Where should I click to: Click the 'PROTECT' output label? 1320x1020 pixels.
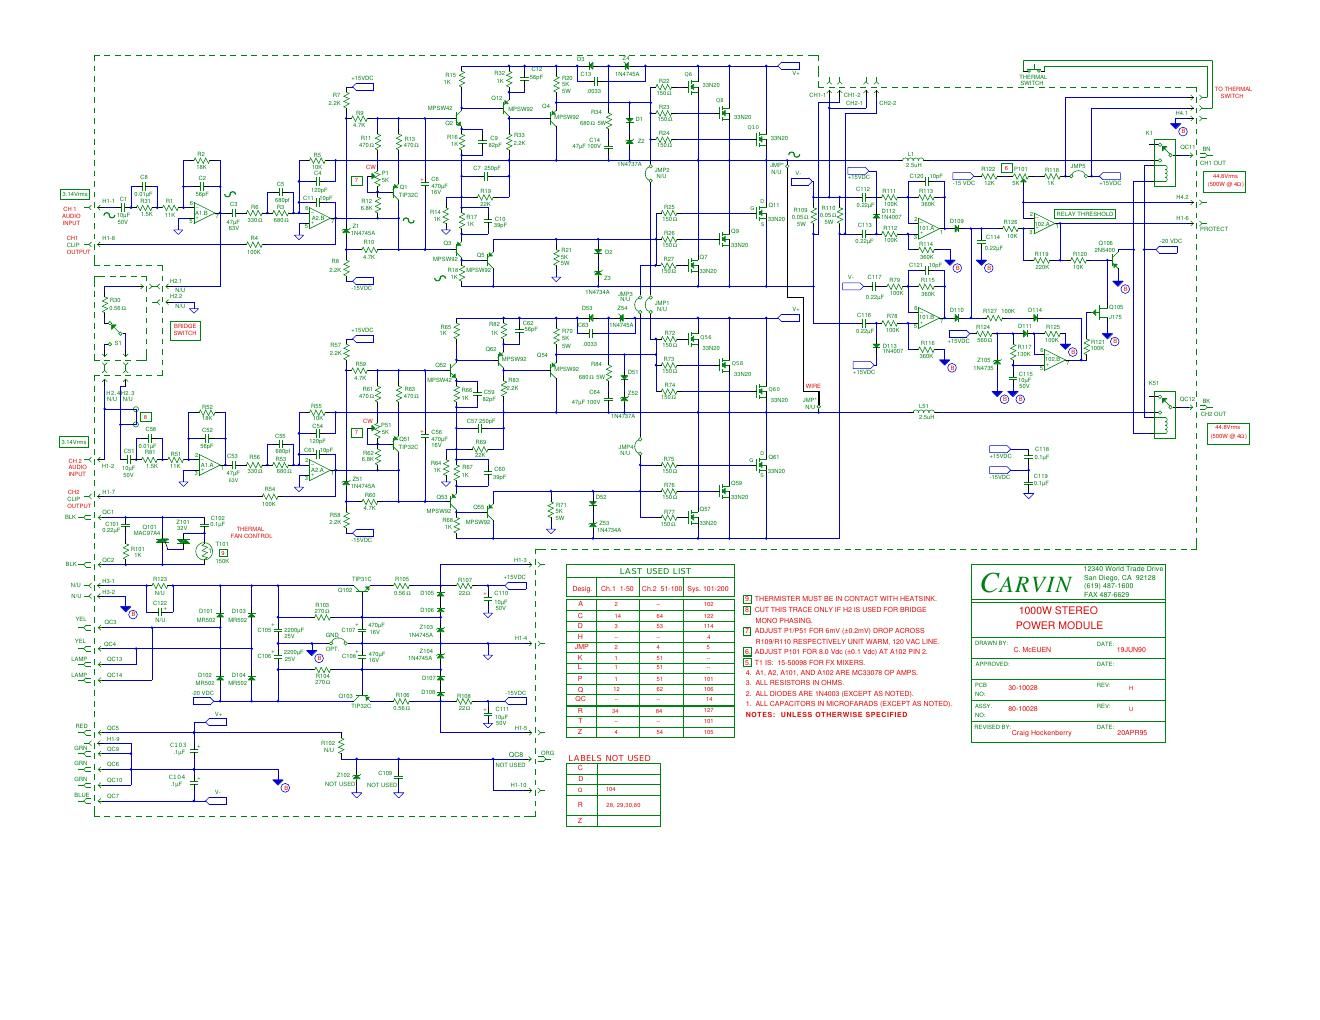1213,229
